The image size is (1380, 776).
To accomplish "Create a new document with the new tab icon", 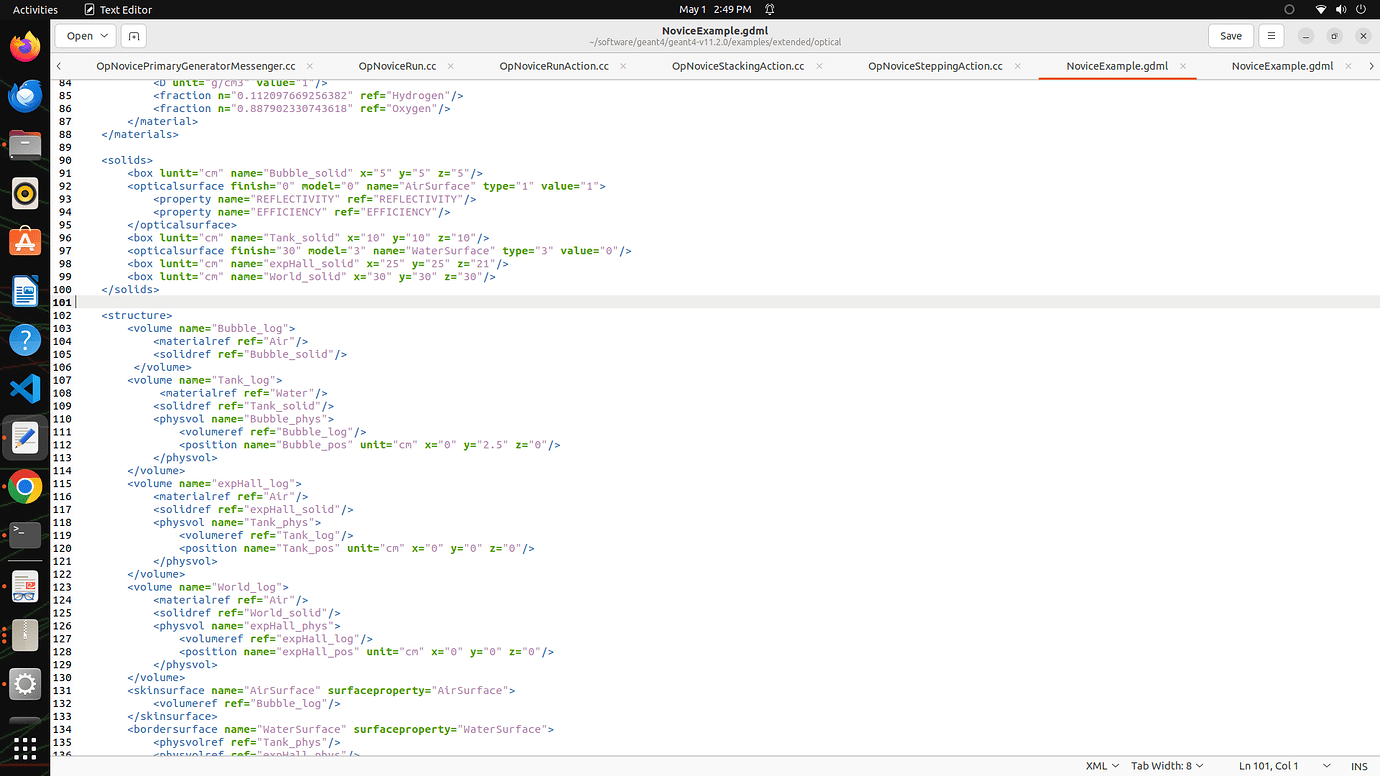I will (133, 36).
